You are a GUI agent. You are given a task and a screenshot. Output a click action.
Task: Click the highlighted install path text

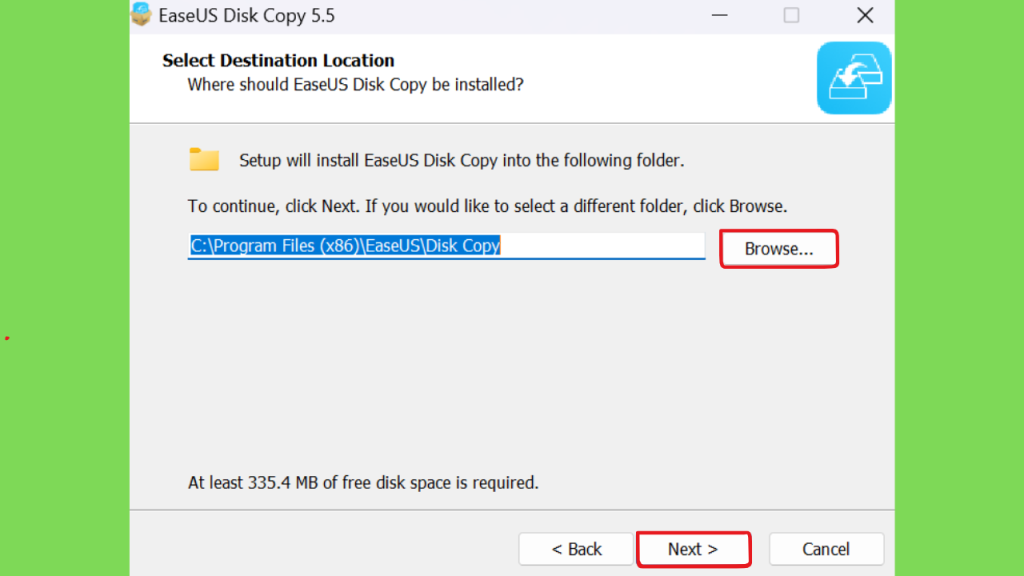[345, 246]
